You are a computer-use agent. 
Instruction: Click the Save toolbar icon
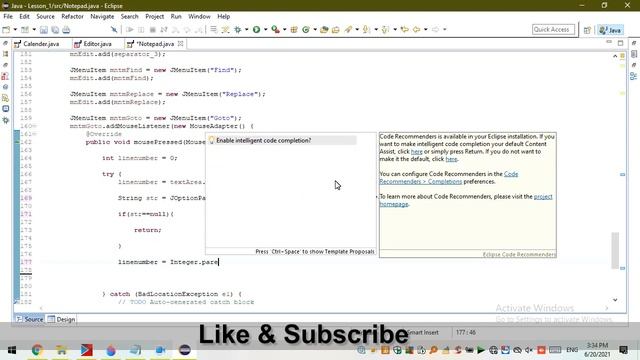pyautogui.click(x=44, y=29)
